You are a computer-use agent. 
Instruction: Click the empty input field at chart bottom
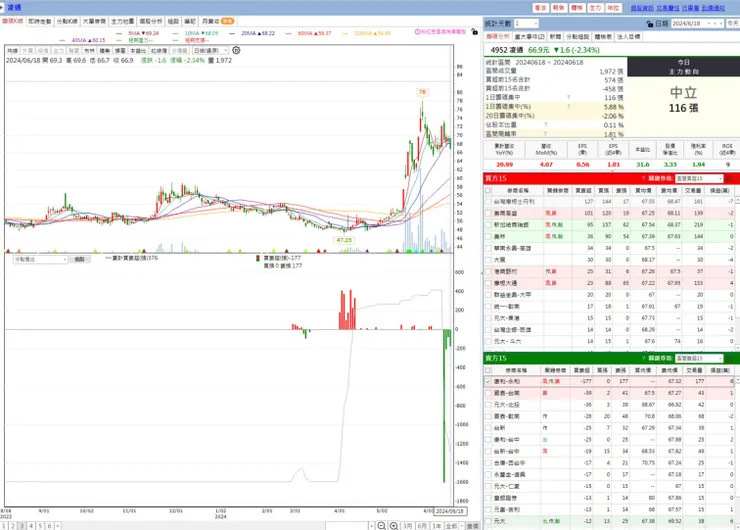coord(346,526)
